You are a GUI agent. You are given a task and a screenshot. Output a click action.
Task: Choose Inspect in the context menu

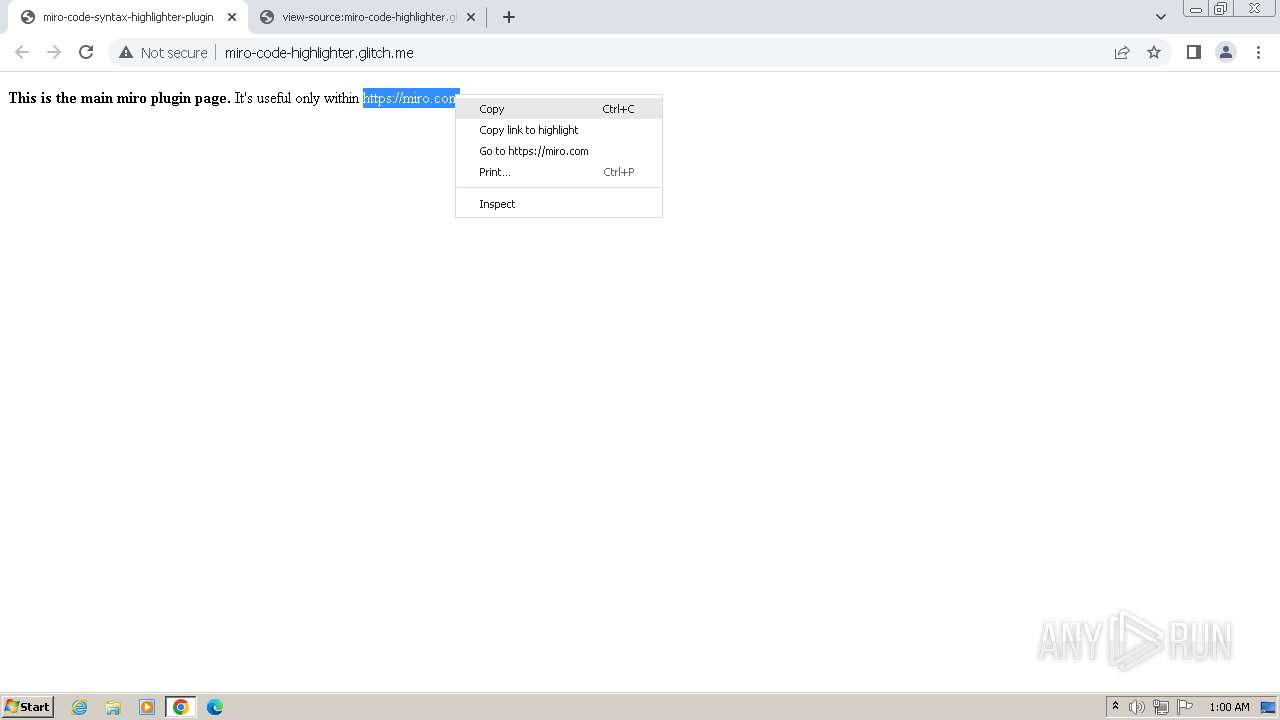click(559, 204)
